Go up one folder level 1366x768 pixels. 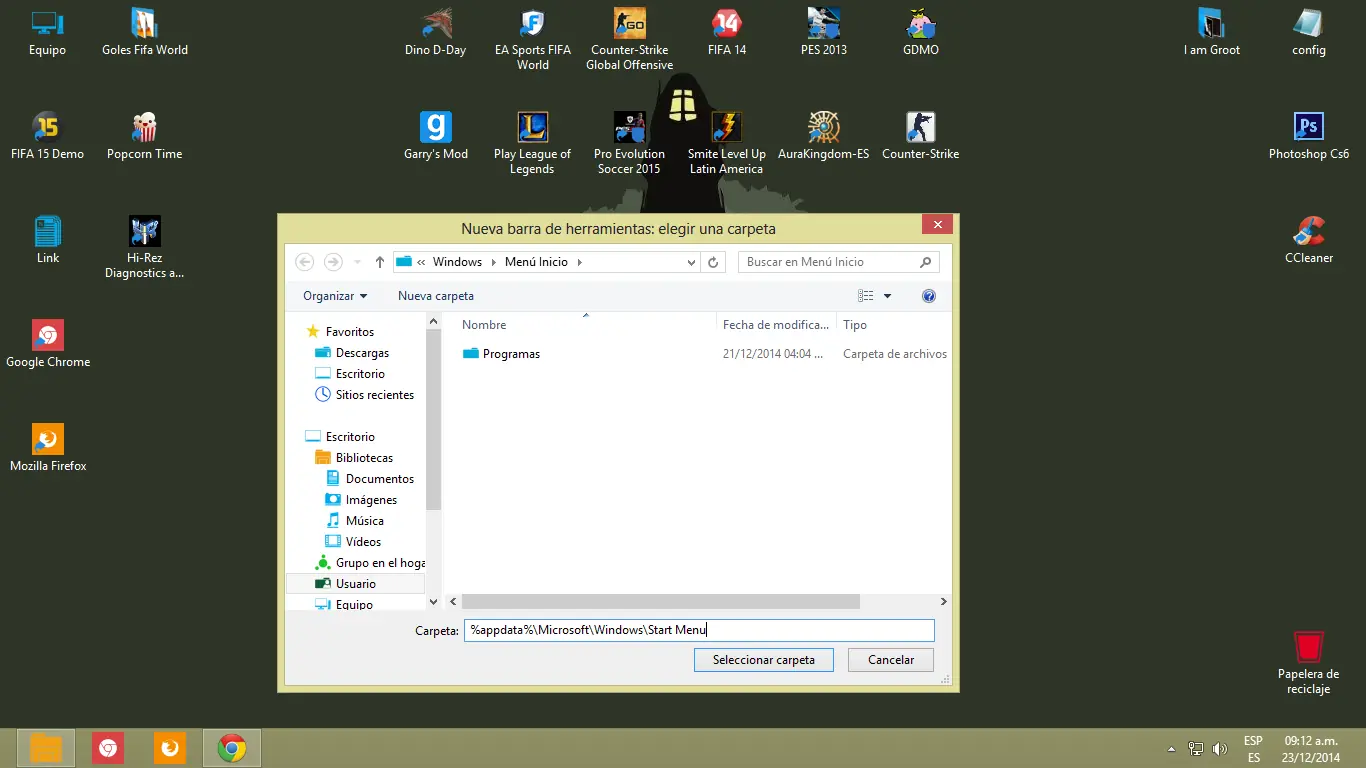pyautogui.click(x=380, y=262)
